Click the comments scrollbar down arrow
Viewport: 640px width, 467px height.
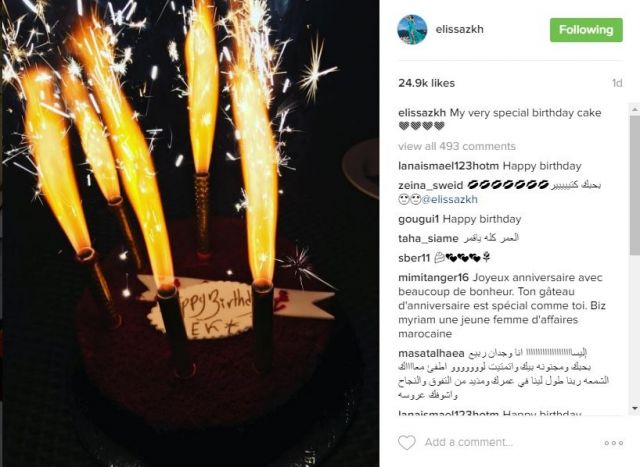click(x=635, y=408)
